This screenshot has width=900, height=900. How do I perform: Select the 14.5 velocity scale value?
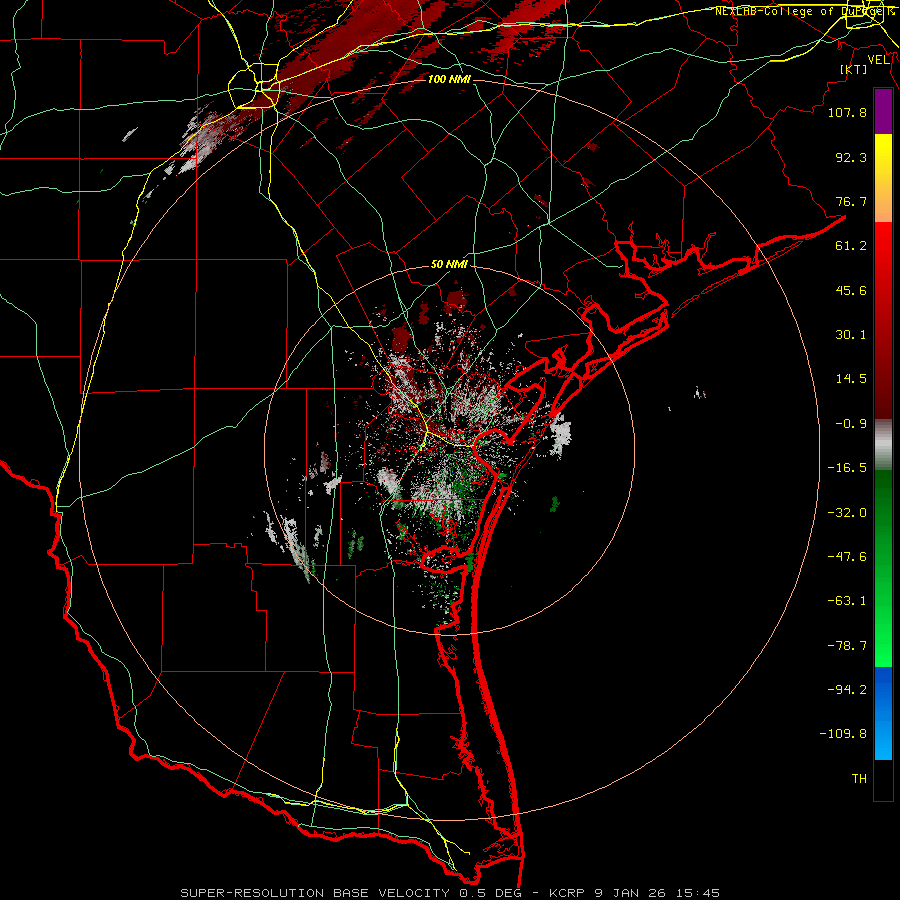851,379
